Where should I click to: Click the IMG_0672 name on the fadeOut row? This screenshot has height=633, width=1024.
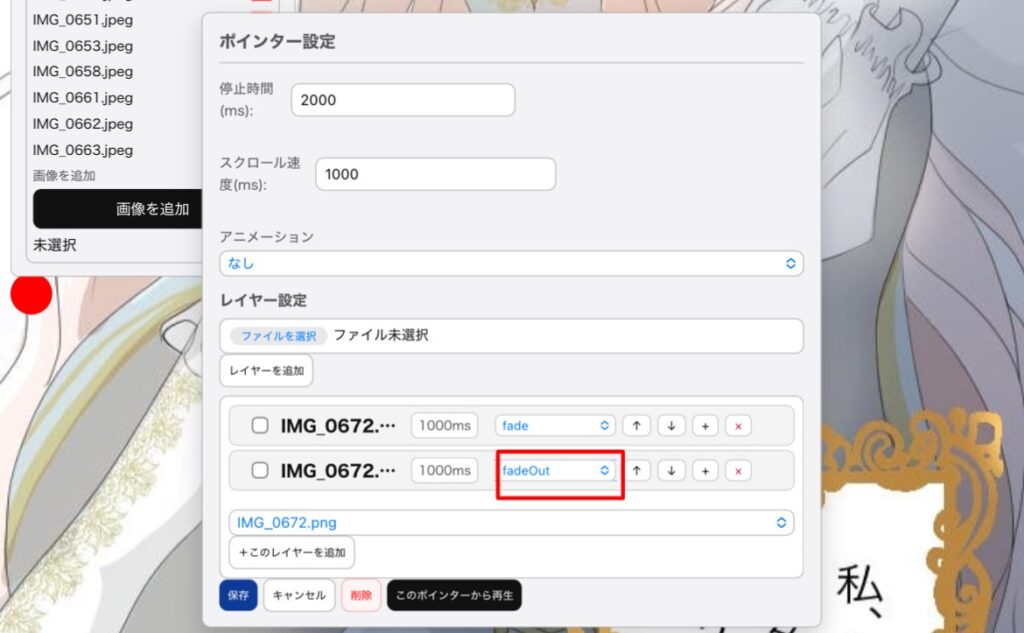(338, 471)
